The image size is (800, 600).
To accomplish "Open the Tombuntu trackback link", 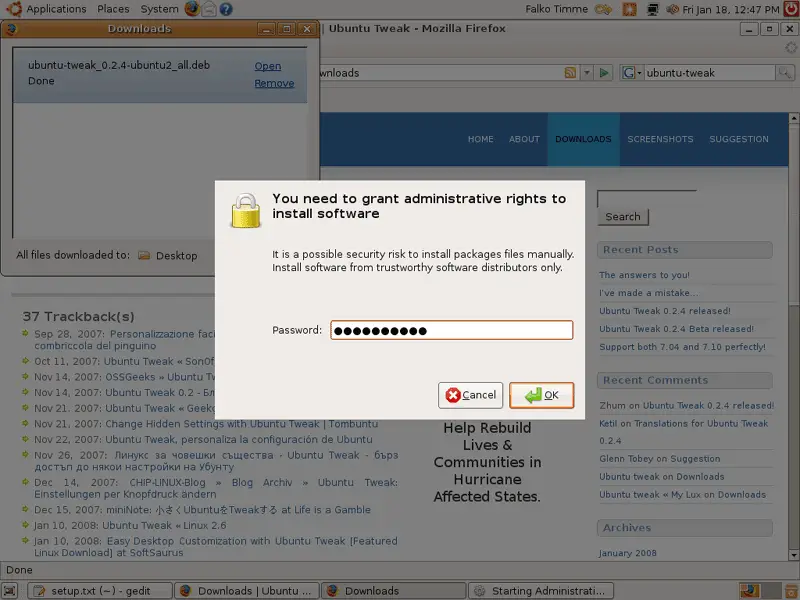I will click(242, 424).
